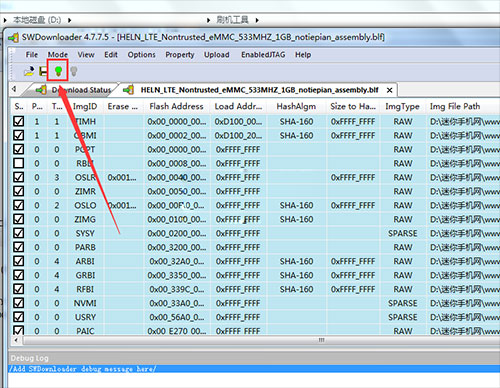Select the RFBI image ID cell
This screenshot has height=388, width=500.
[x=85, y=289]
